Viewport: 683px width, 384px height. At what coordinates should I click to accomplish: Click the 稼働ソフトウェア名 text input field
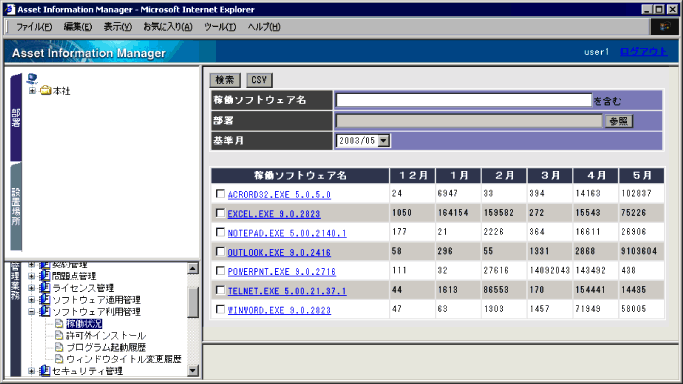(x=464, y=100)
